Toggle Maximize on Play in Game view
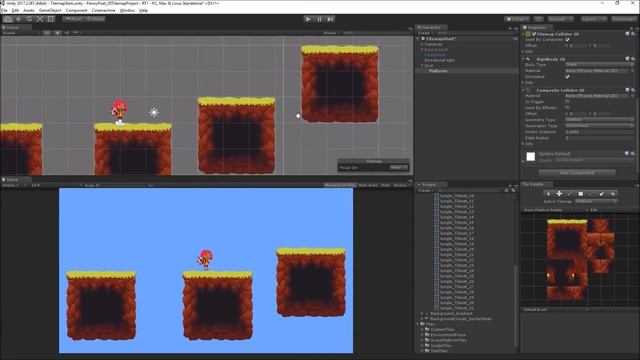The width and height of the screenshot is (640, 360). tap(340, 185)
